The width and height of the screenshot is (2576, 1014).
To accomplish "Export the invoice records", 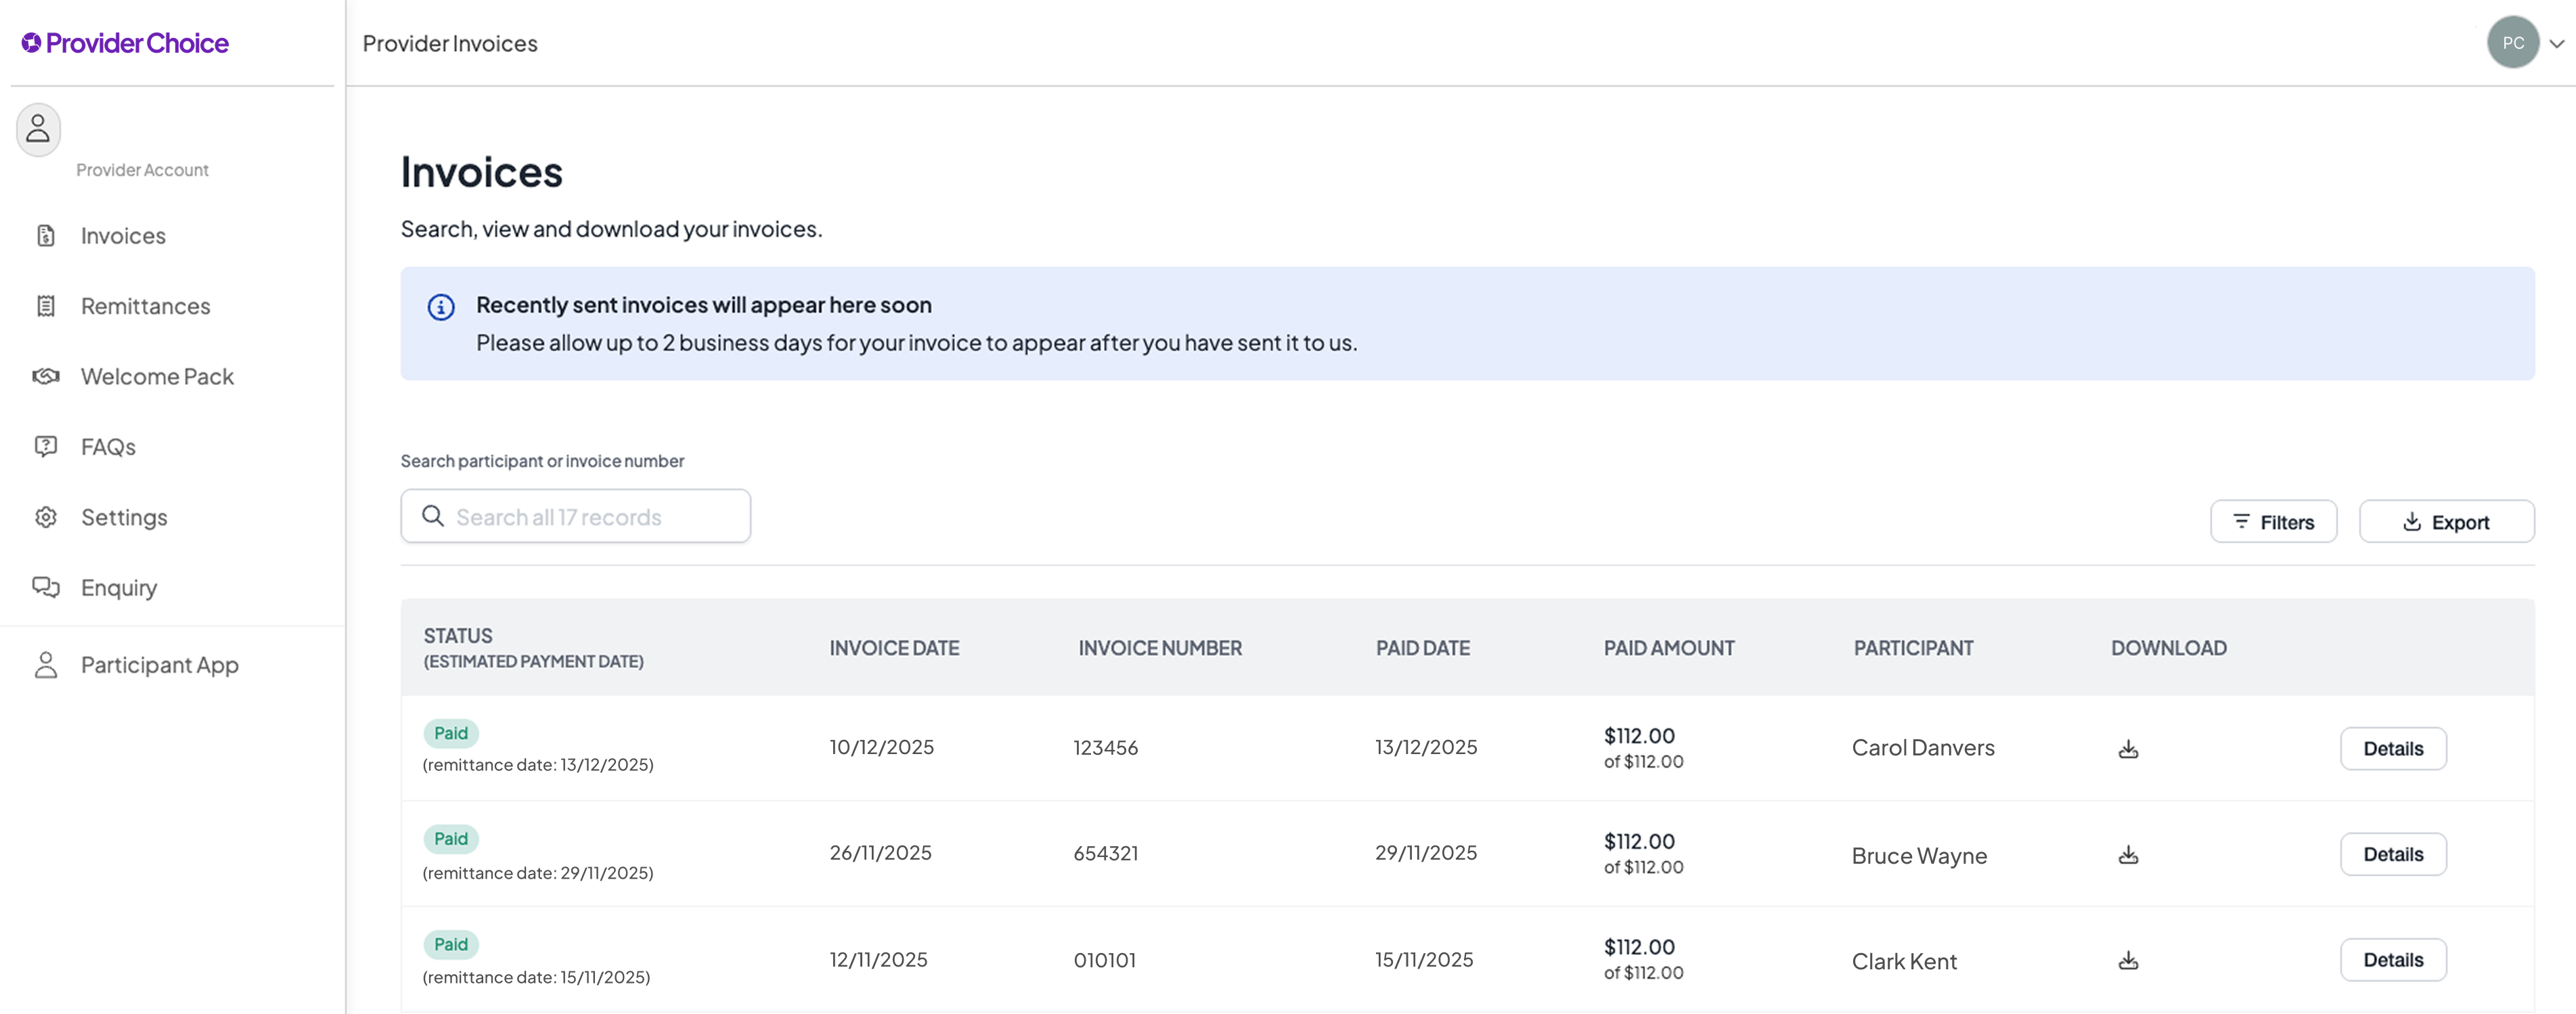I will pos(2446,522).
